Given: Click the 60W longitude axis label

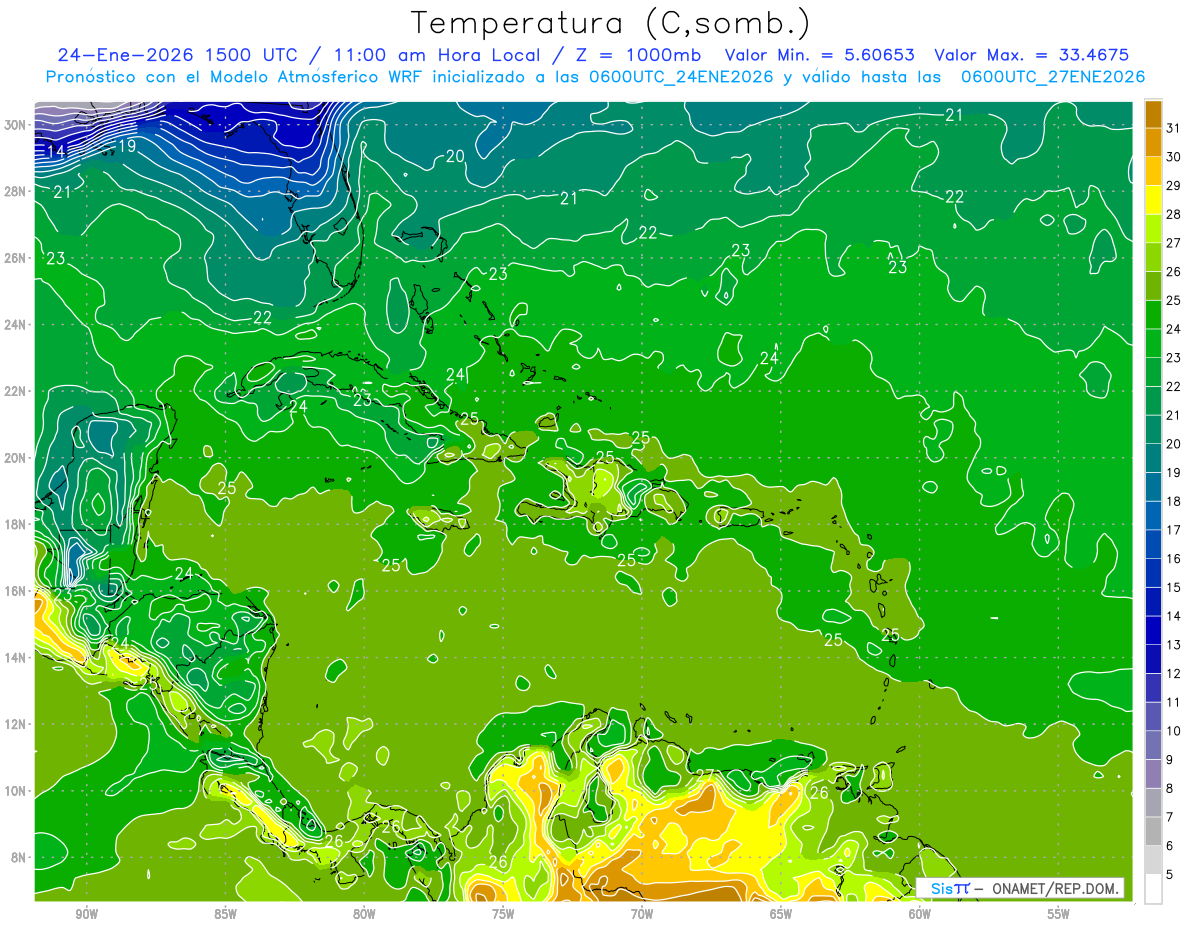Looking at the screenshot, I should [920, 914].
